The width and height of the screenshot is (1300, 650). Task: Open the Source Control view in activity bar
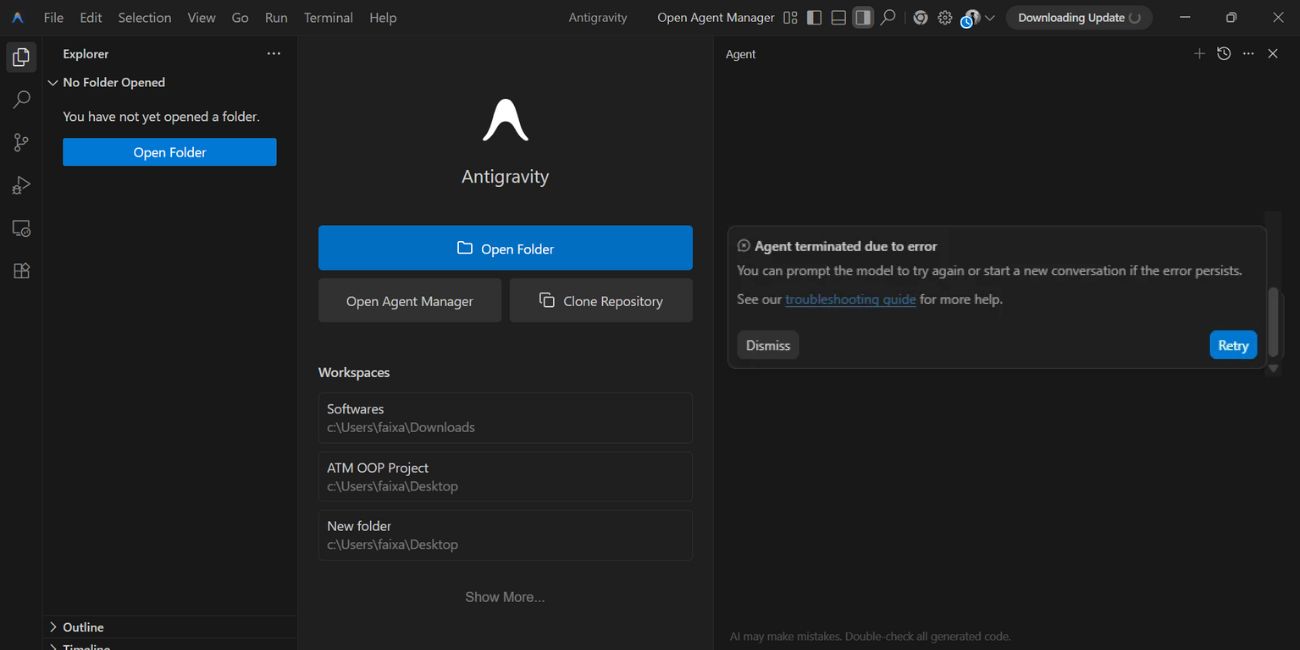pyautogui.click(x=21, y=143)
